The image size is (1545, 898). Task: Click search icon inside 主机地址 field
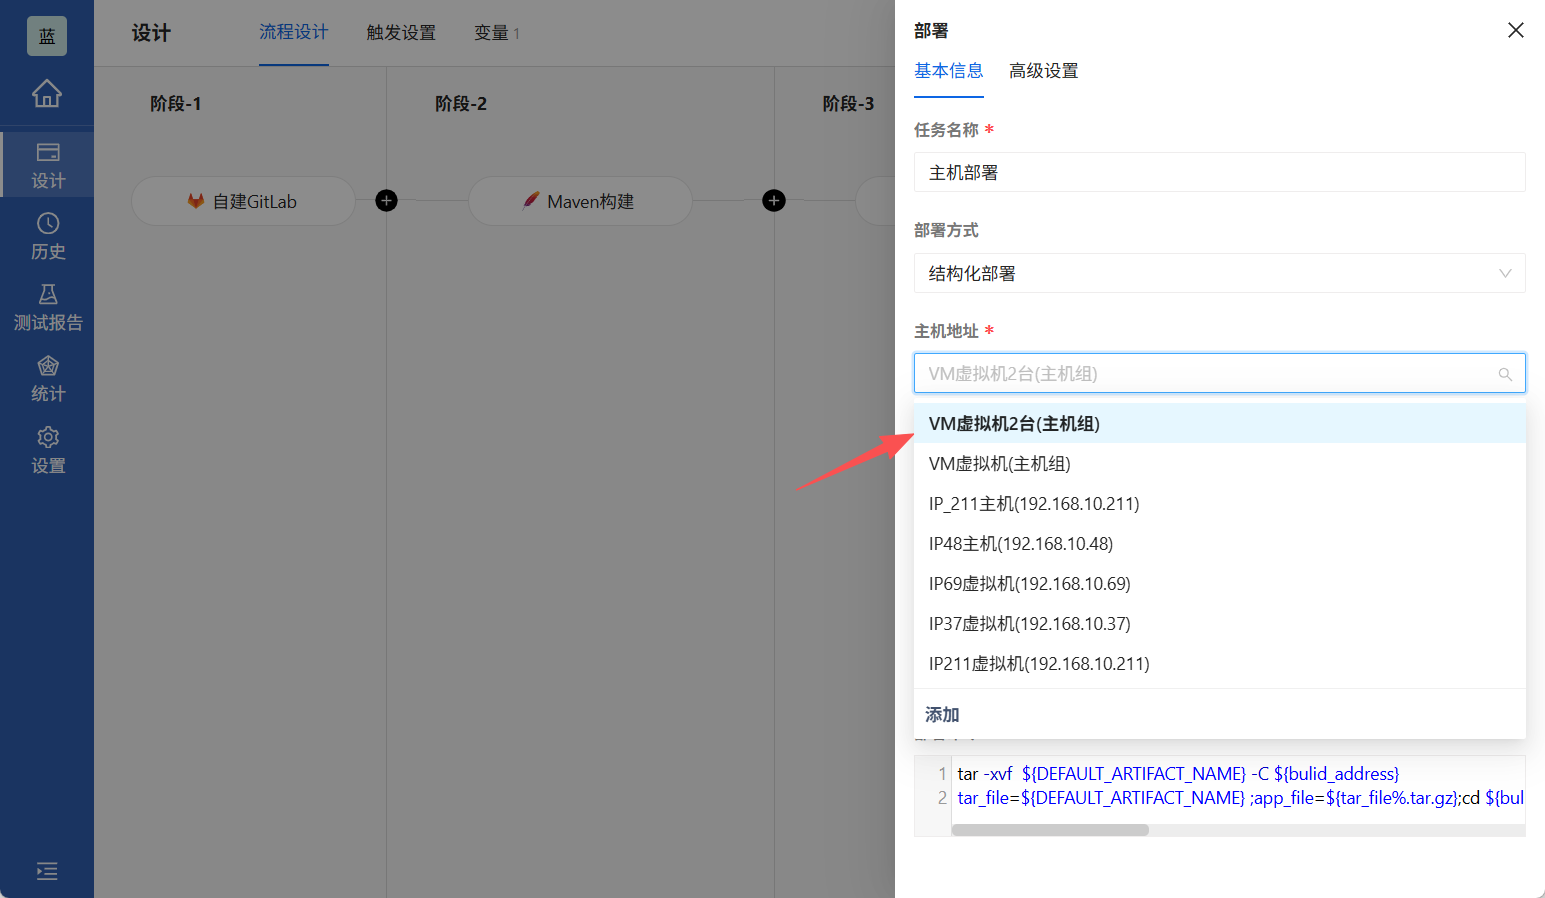tap(1506, 374)
